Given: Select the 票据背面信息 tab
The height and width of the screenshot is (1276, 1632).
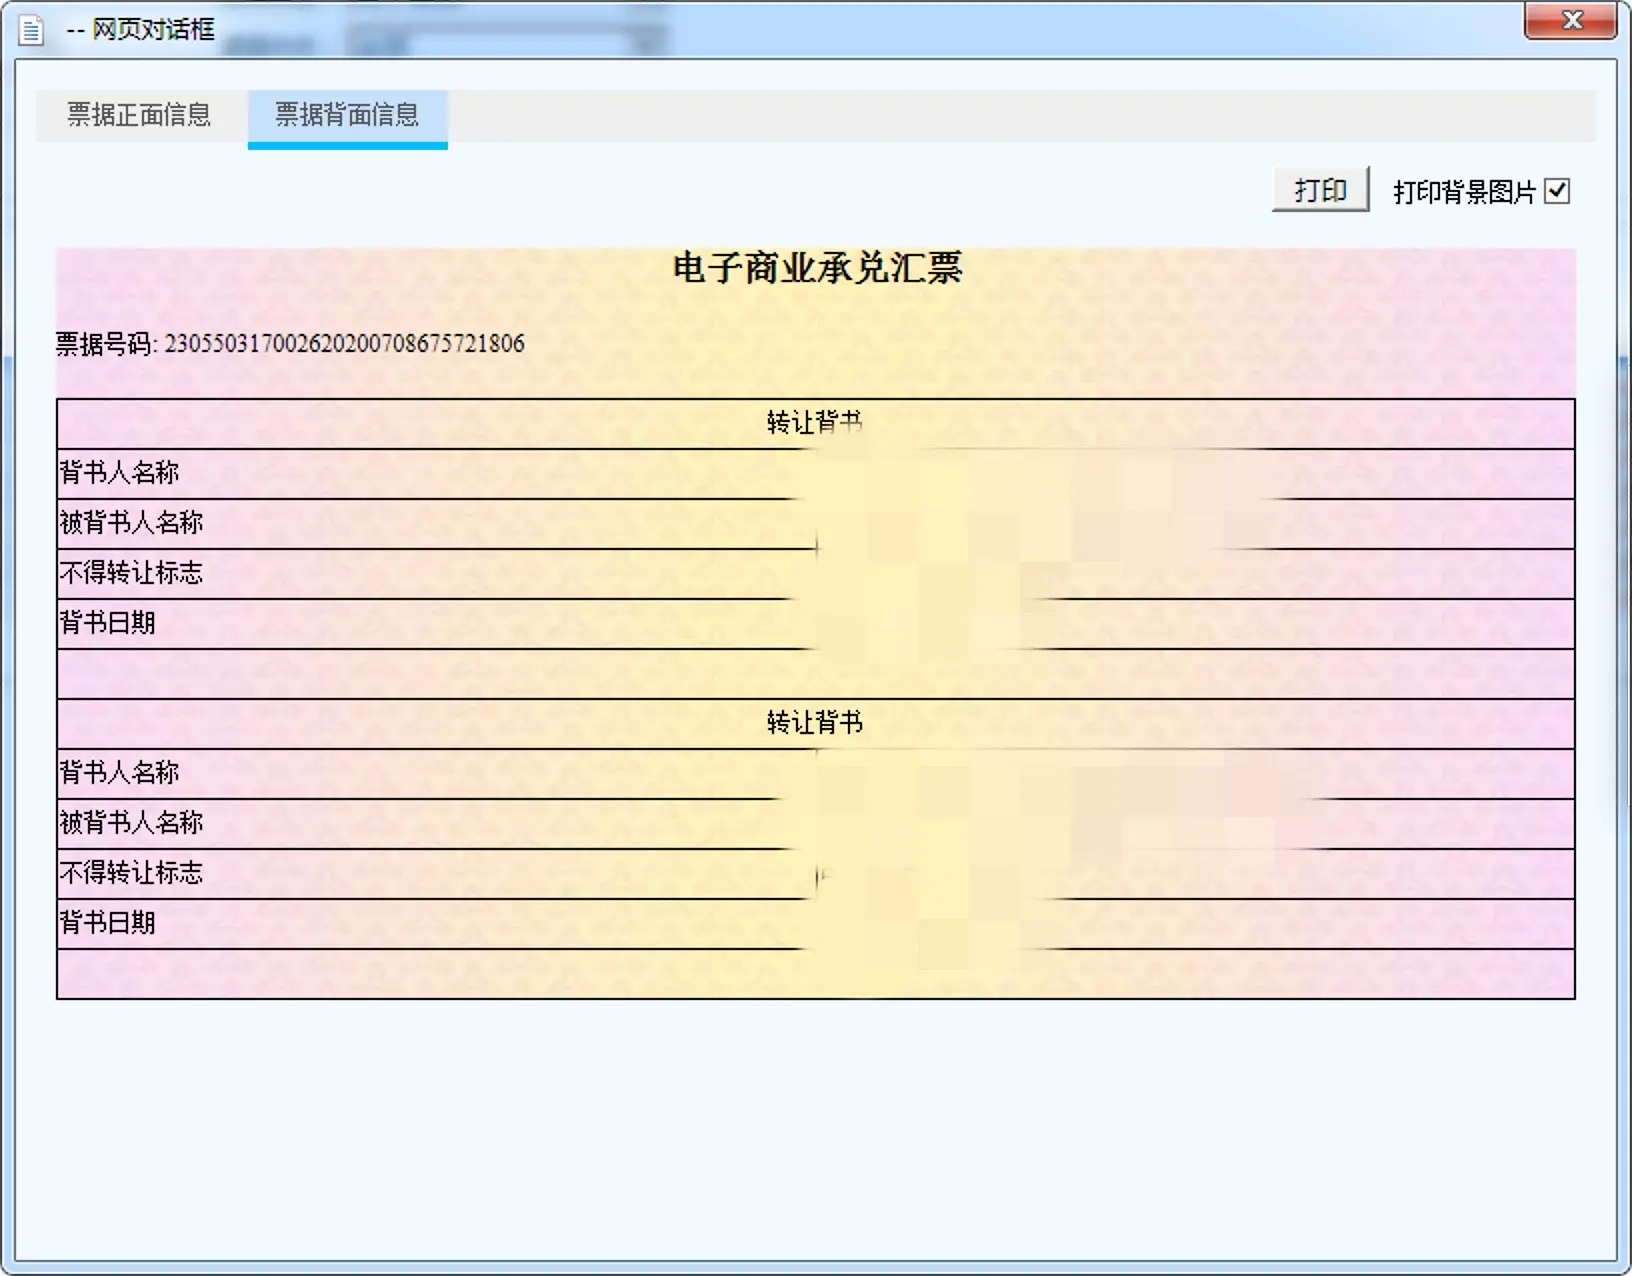Looking at the screenshot, I should pyautogui.click(x=347, y=115).
